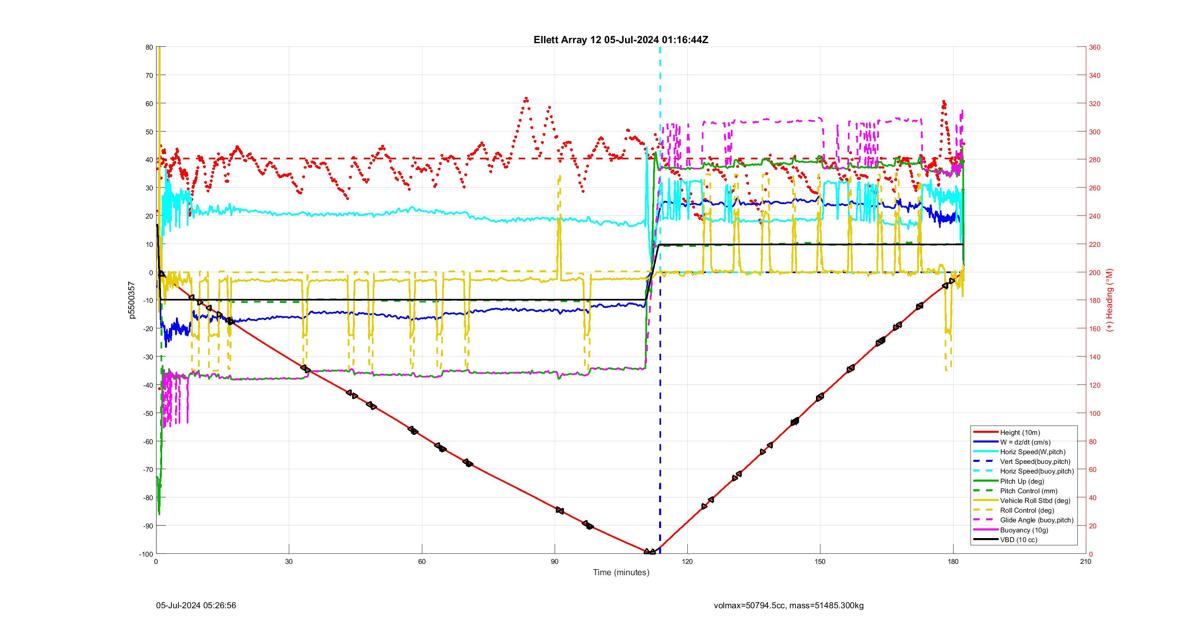Click dashed magenta Glide Angle legend line sample

983,520
